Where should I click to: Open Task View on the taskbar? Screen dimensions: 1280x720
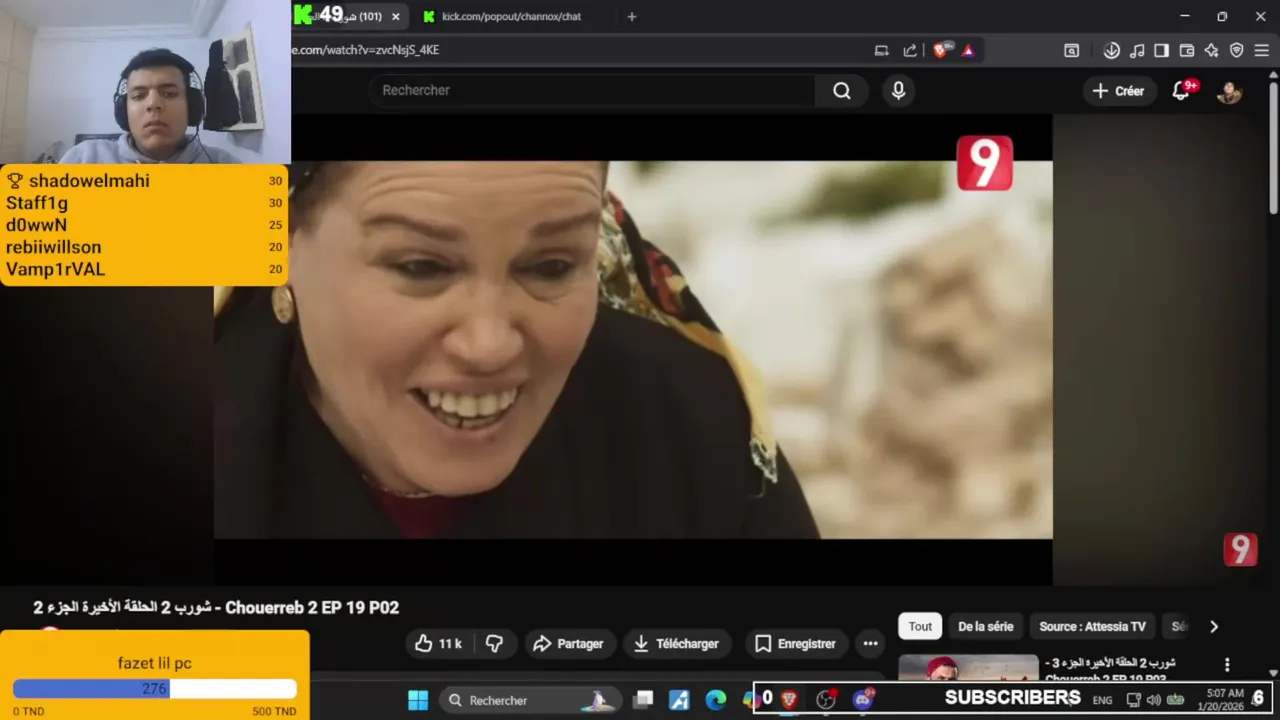pyautogui.click(x=644, y=700)
